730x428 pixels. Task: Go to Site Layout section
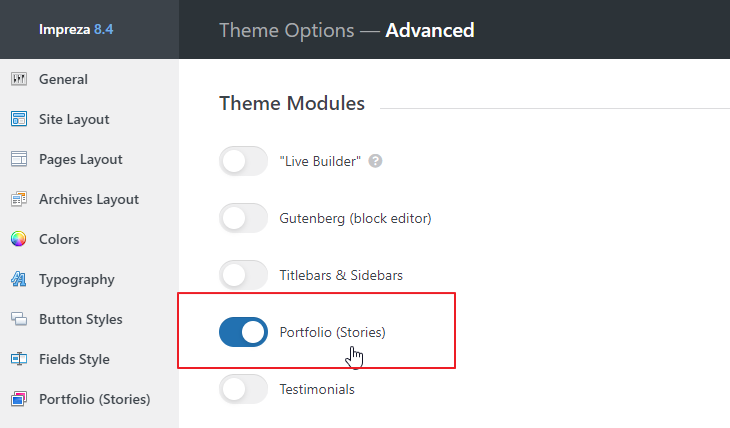pyautogui.click(x=74, y=119)
